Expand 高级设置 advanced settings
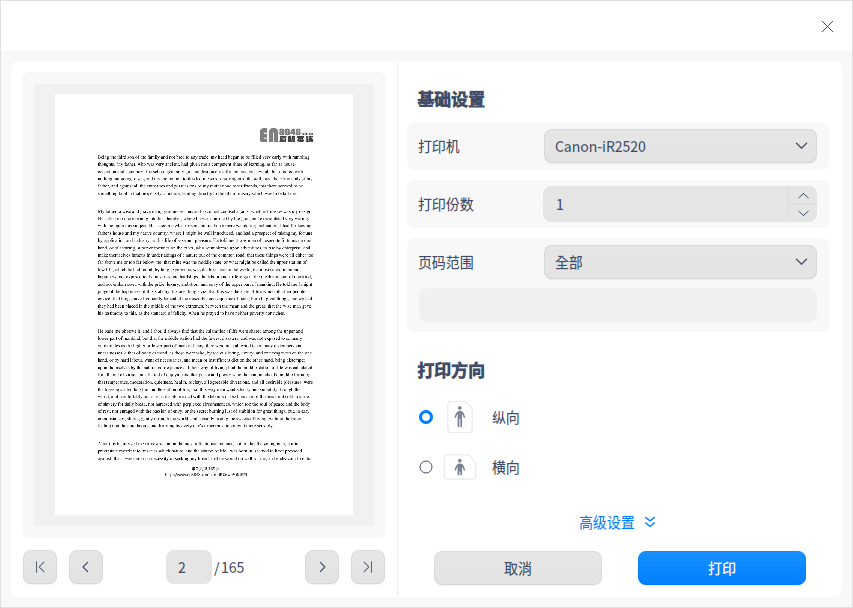This screenshot has width=853, height=608. click(x=617, y=523)
